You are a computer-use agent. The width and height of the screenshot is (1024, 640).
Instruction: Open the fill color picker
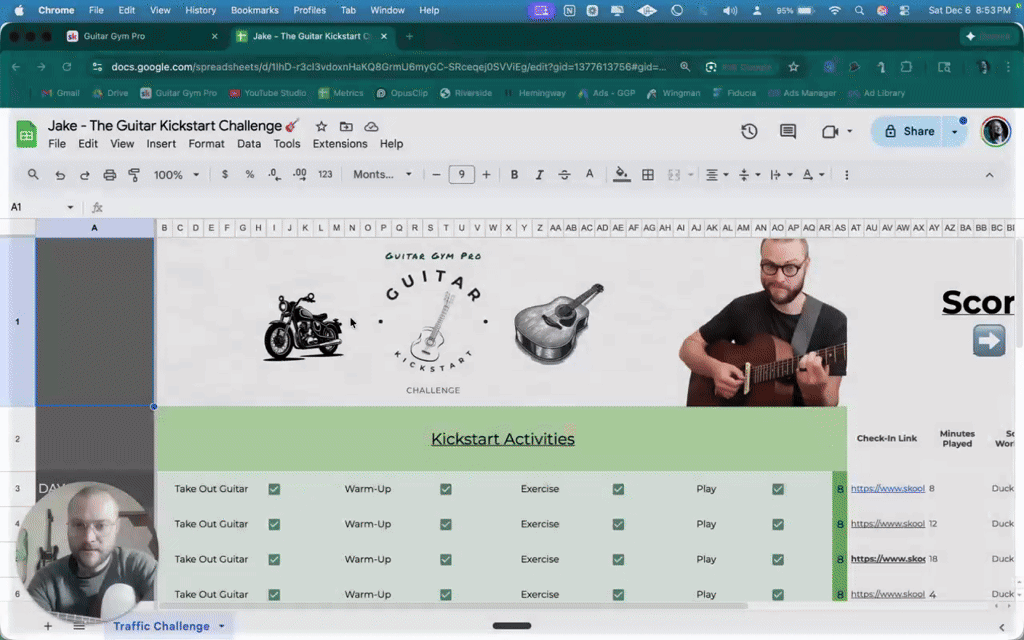click(x=622, y=174)
